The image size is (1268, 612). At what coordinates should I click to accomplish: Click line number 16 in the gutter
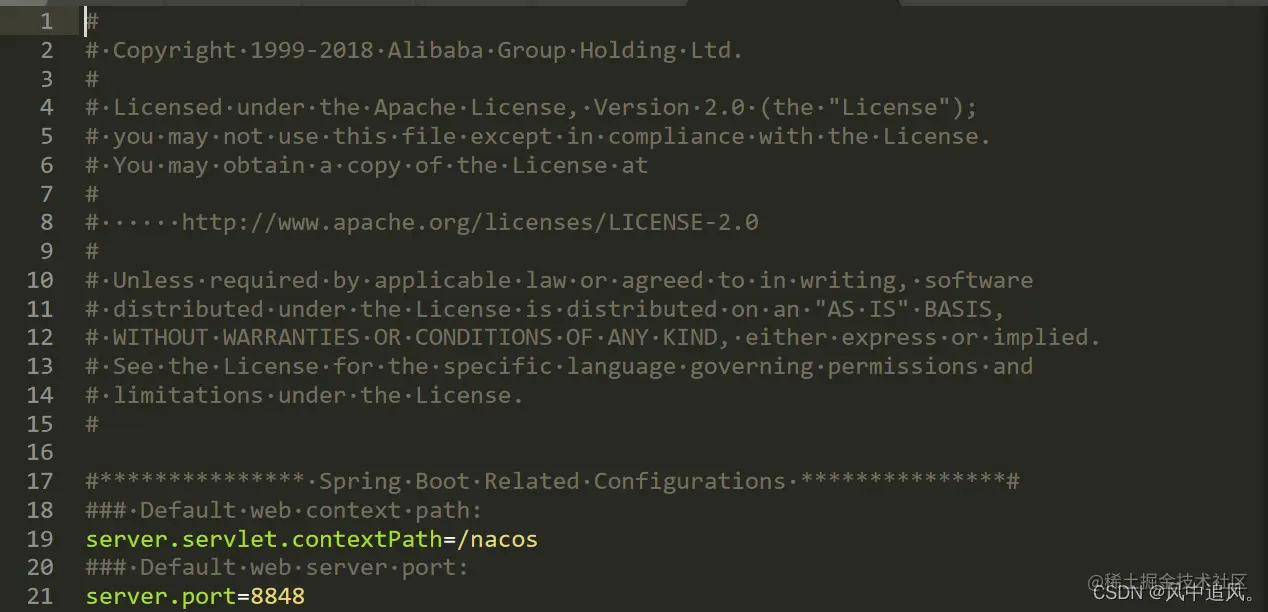tap(41, 452)
